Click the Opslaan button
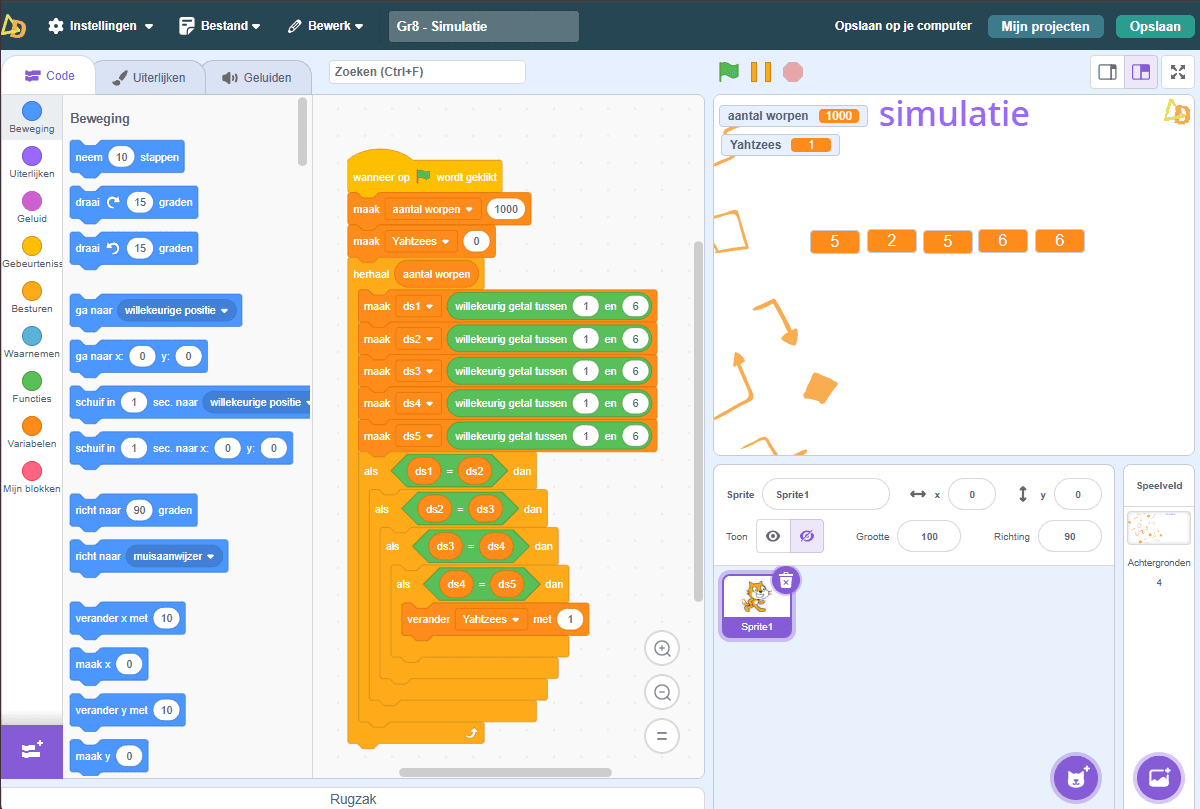Viewport: 1200px width, 809px height. [1155, 26]
